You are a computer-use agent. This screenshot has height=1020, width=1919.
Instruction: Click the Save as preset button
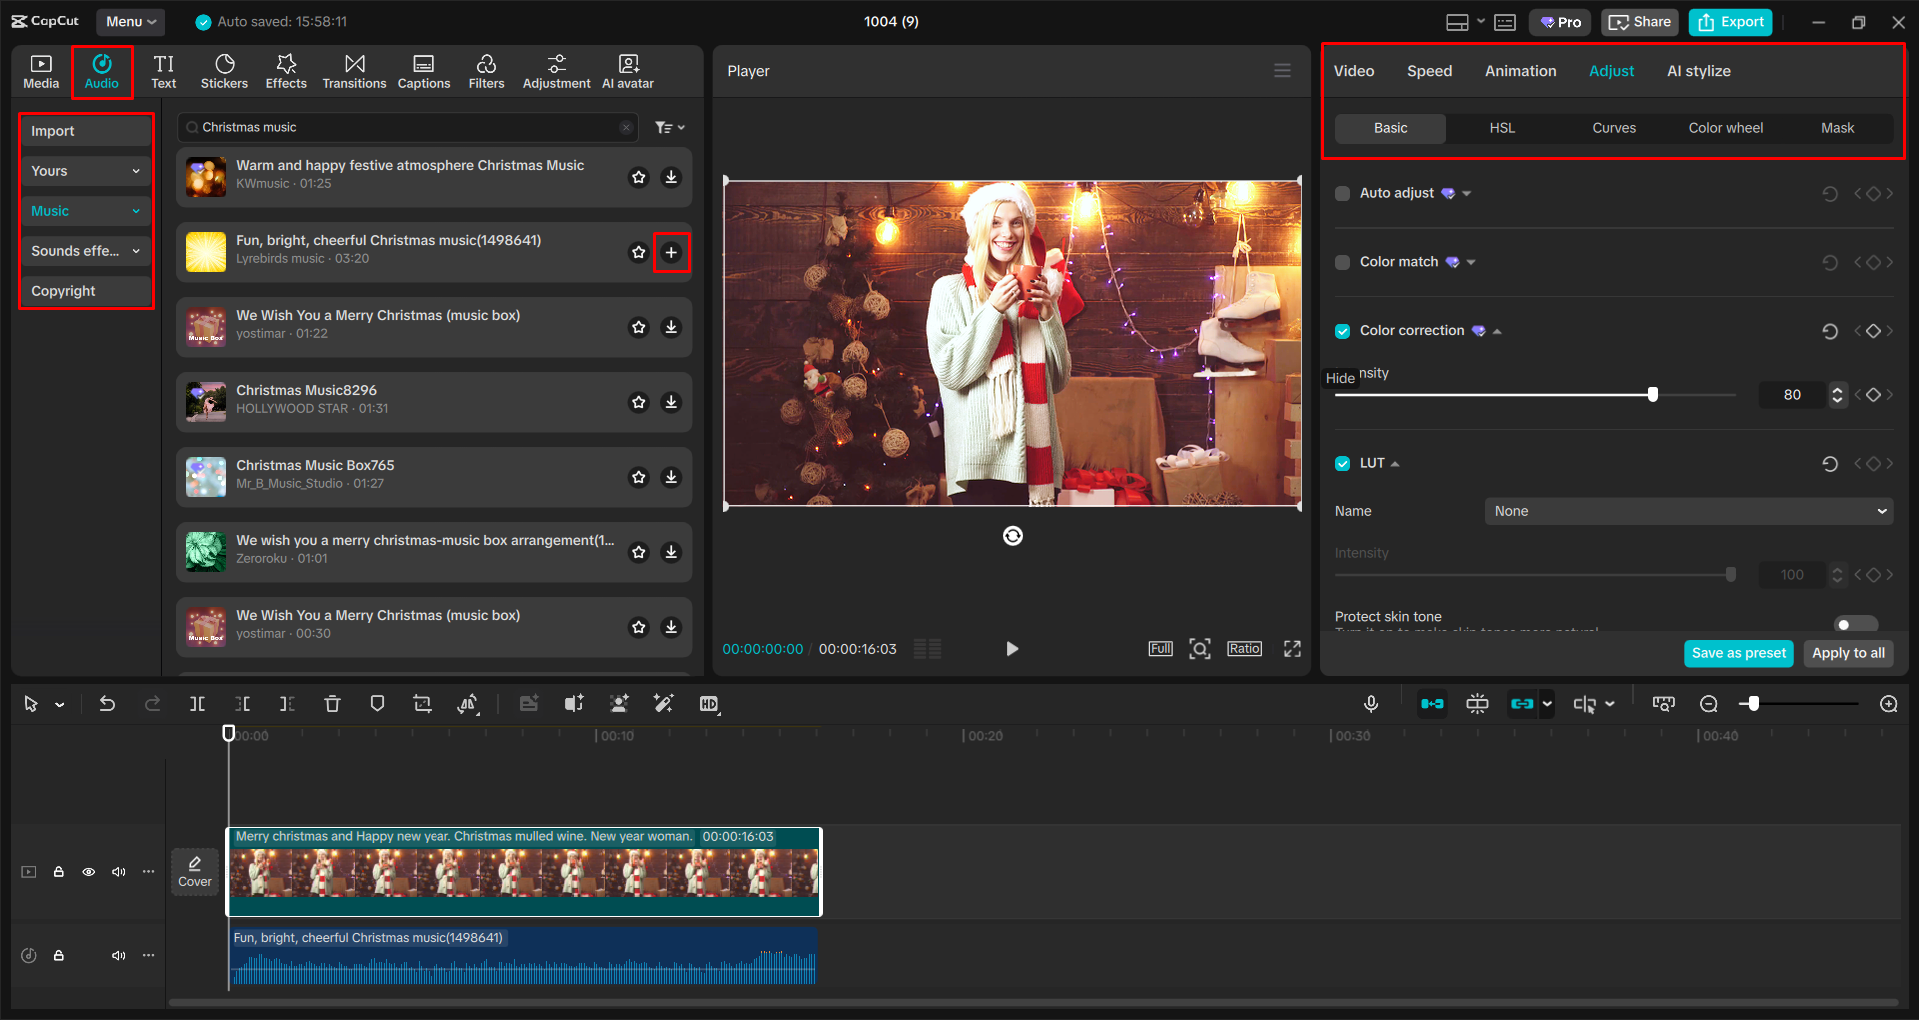point(1738,653)
